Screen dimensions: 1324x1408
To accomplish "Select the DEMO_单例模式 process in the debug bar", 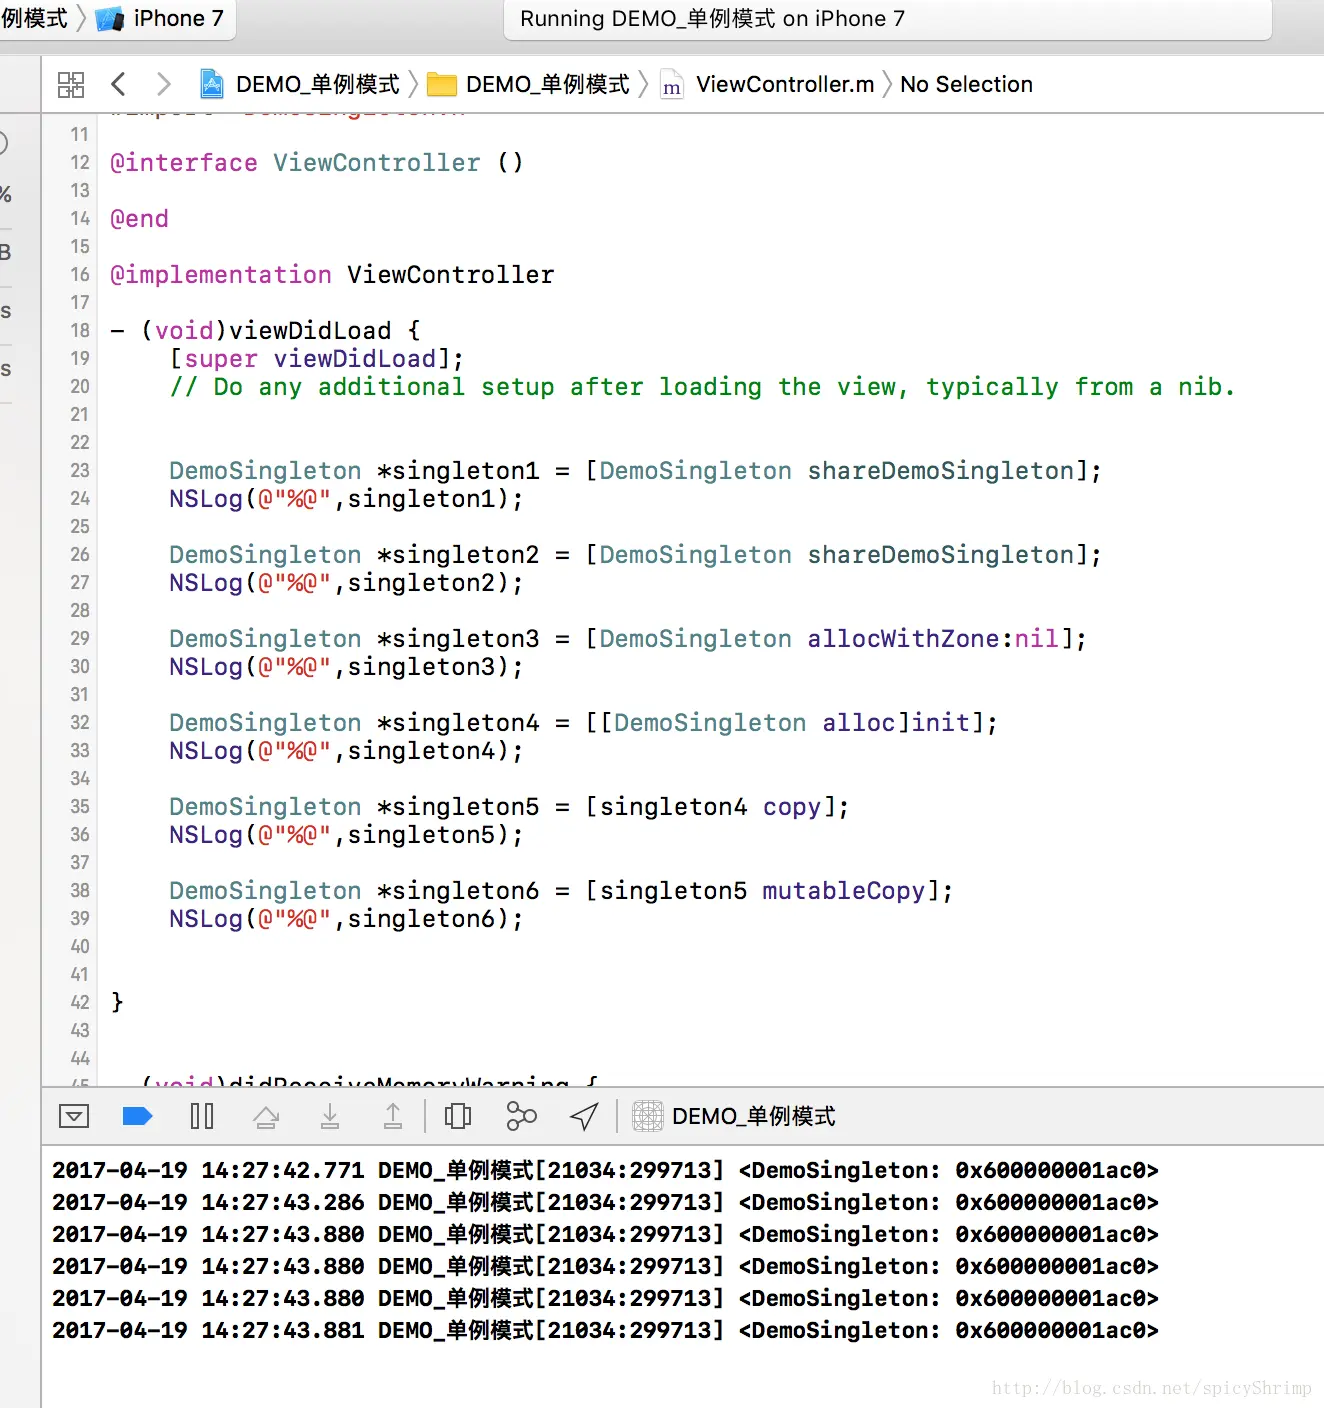I will [735, 1116].
